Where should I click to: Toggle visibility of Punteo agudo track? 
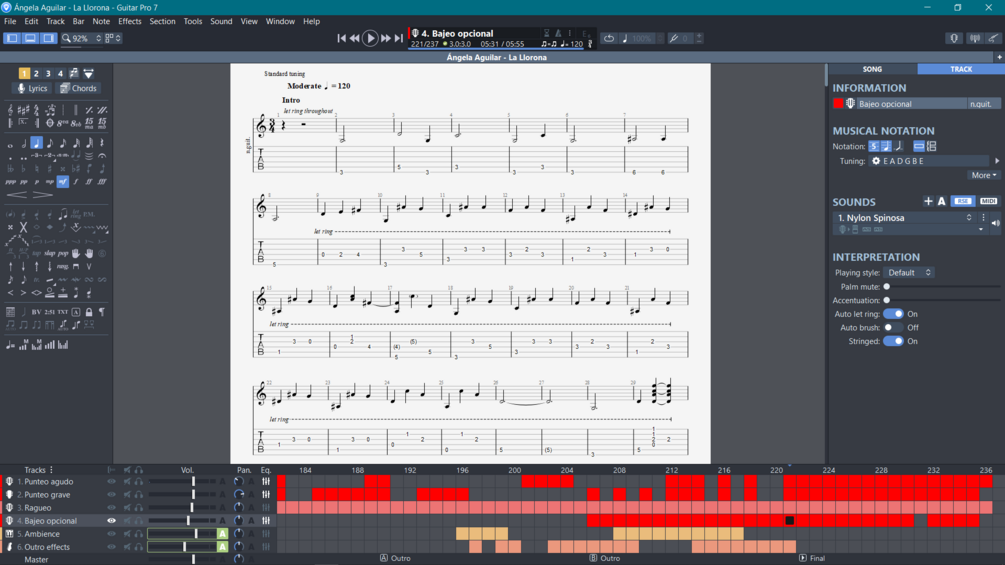pos(111,481)
